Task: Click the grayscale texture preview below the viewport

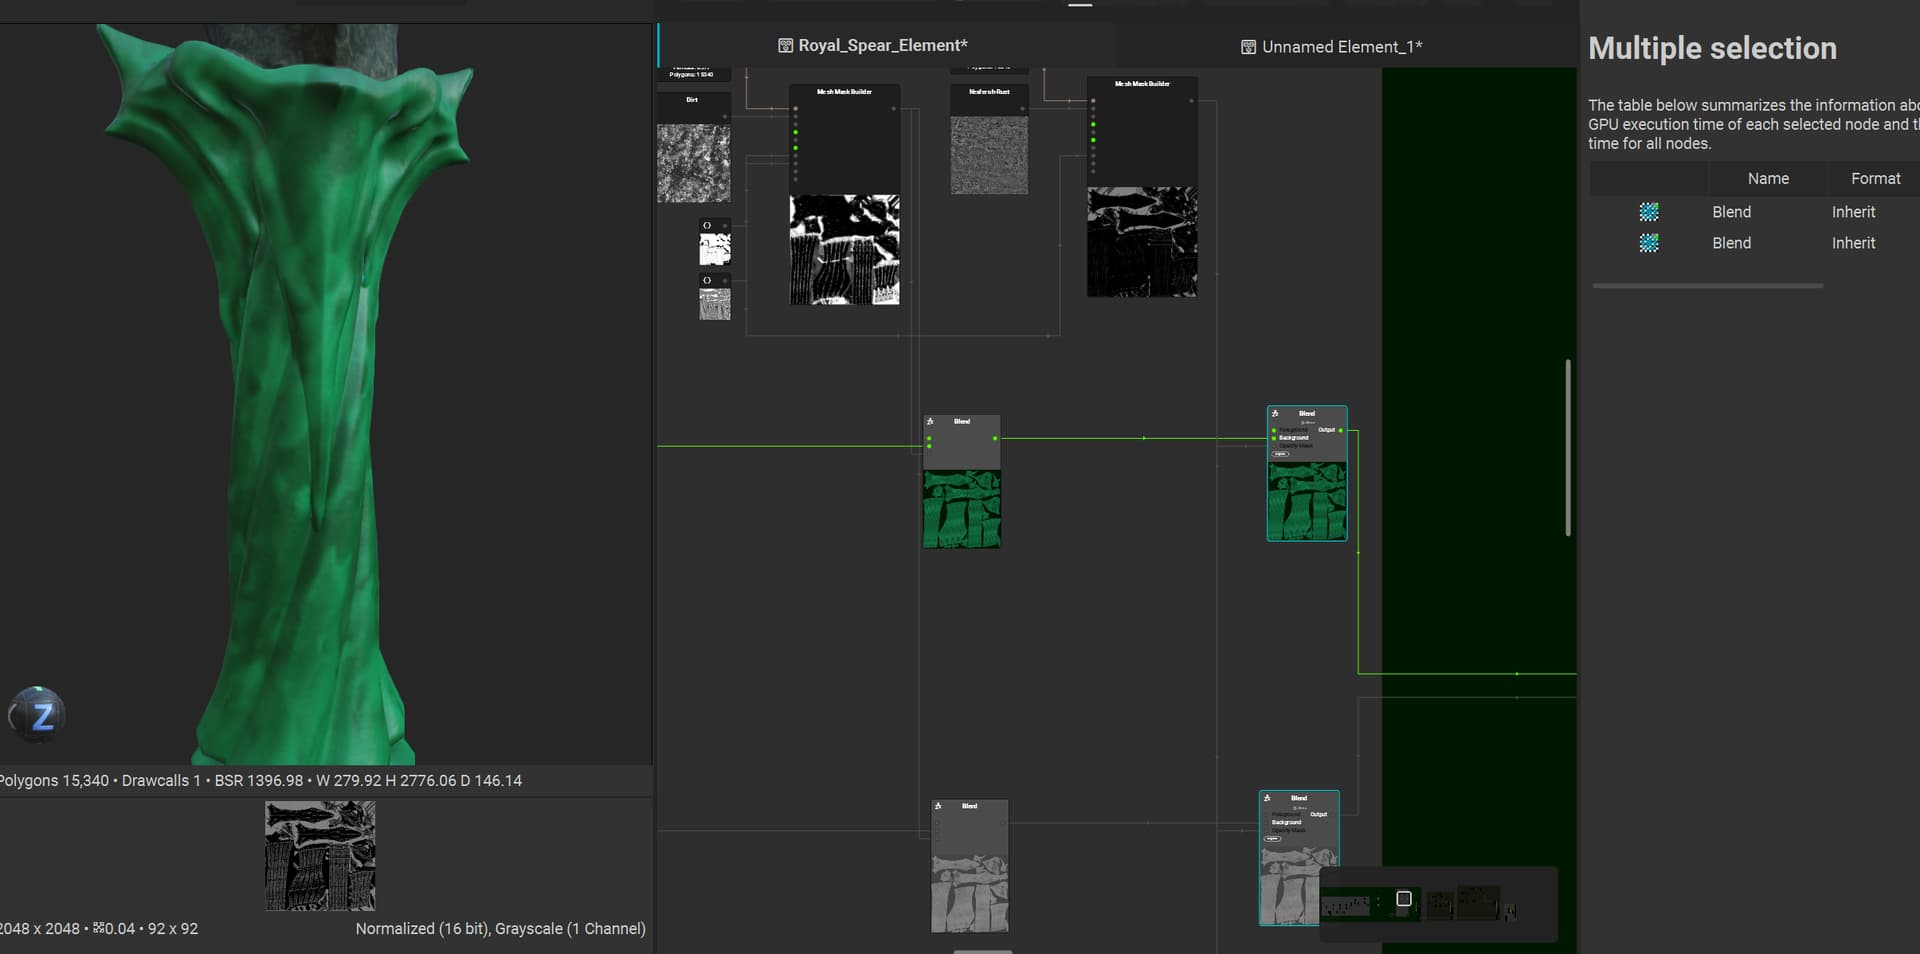Action: click(x=320, y=856)
